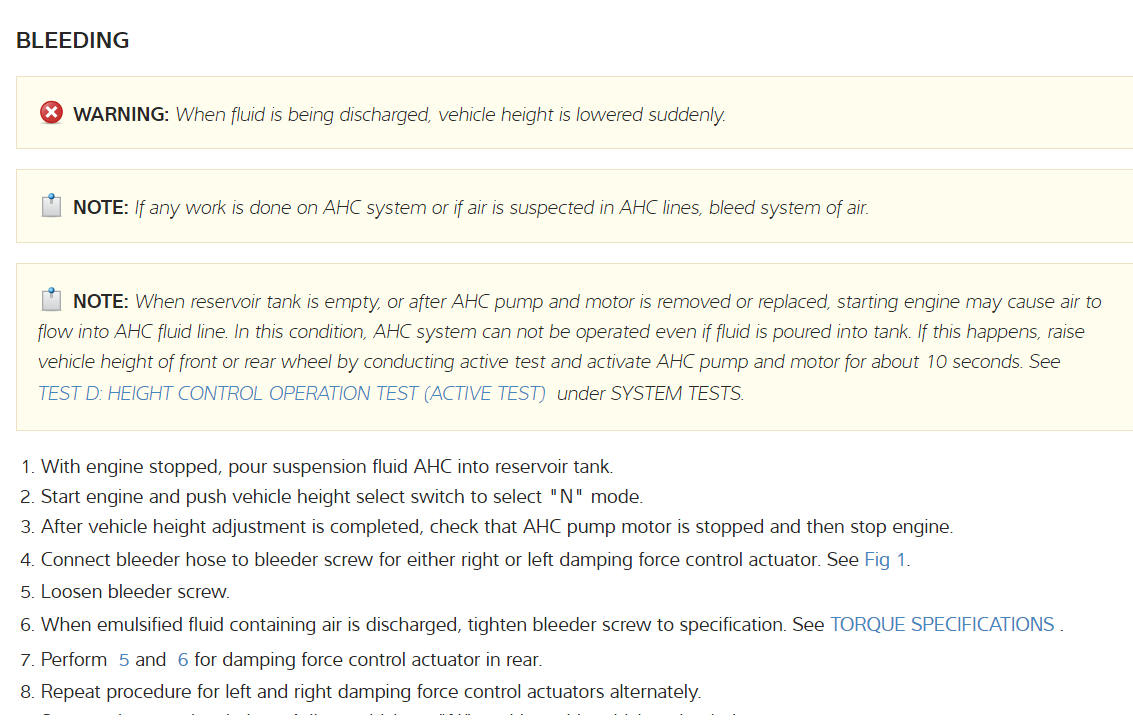This screenshot has width=1133, height=722.
Task: Jump to step 5 via the link in step 7
Action: (124, 659)
